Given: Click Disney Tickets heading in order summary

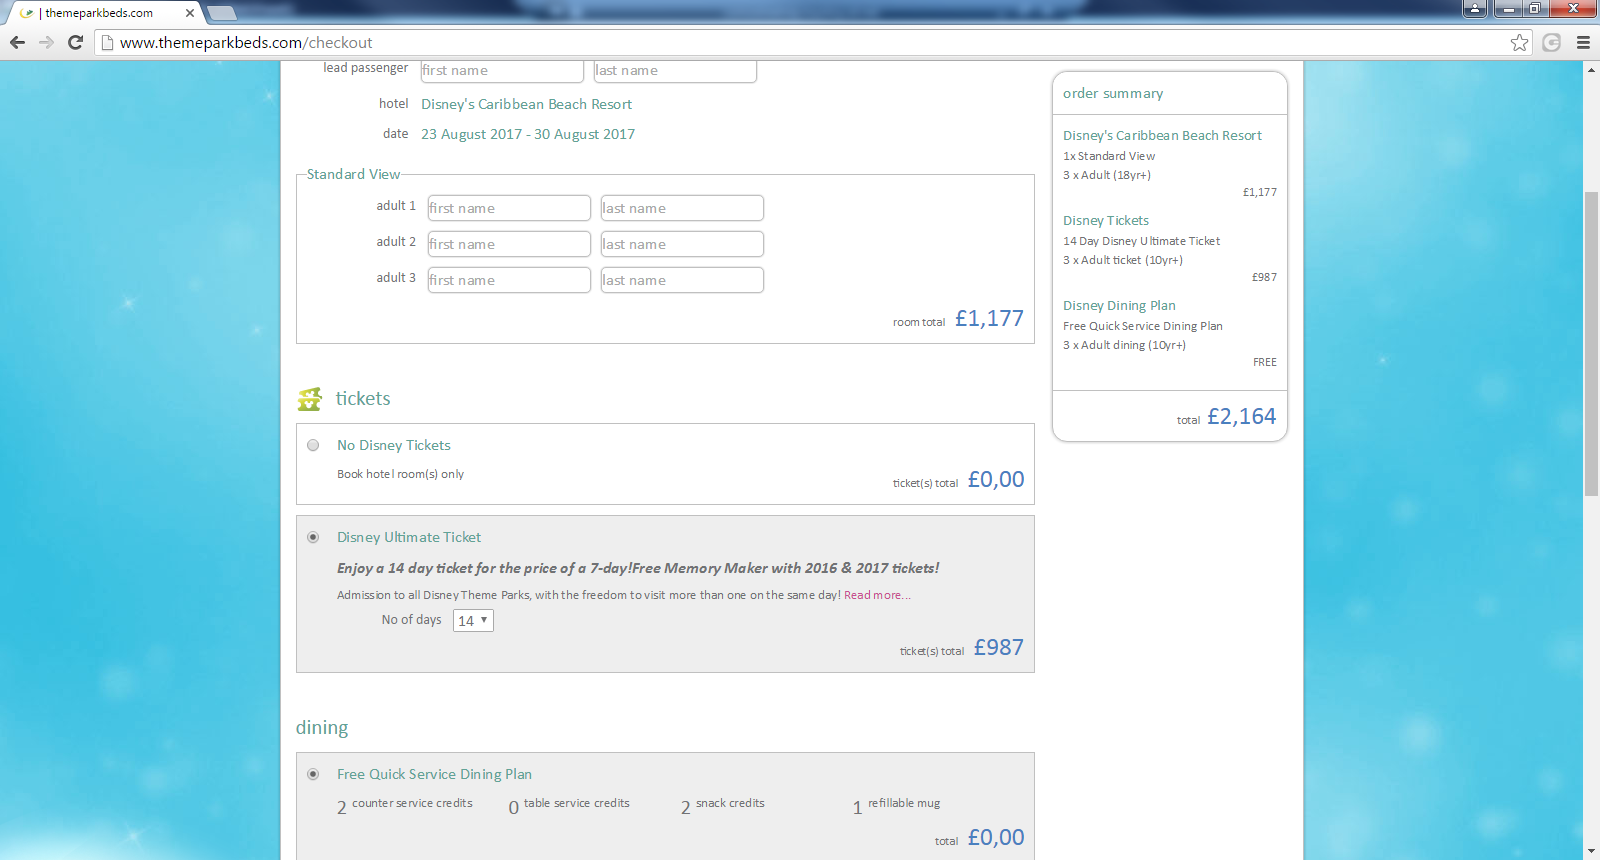Looking at the screenshot, I should [1106, 220].
